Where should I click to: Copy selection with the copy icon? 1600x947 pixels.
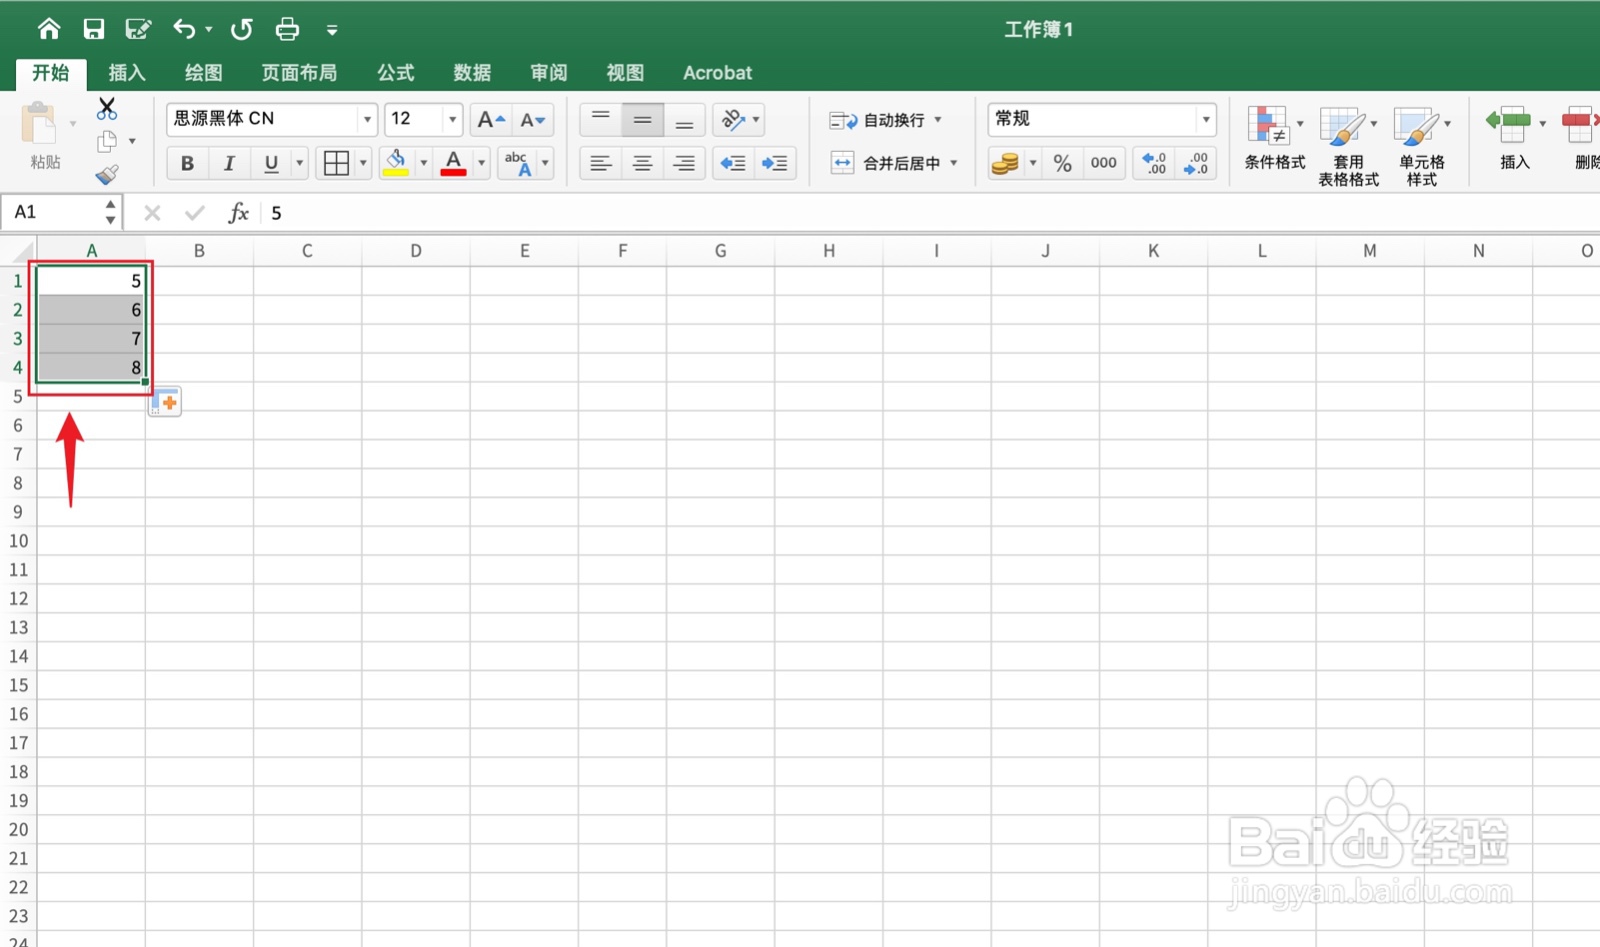pos(107,141)
